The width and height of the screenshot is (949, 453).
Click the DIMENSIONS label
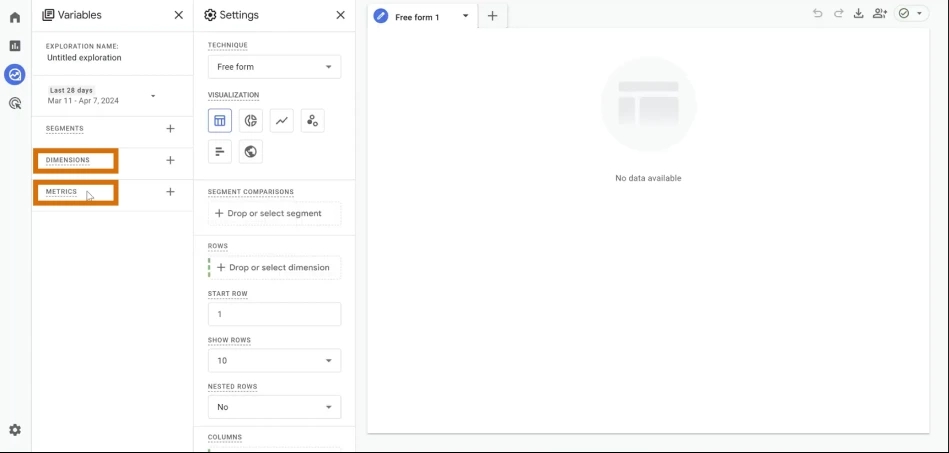68,160
